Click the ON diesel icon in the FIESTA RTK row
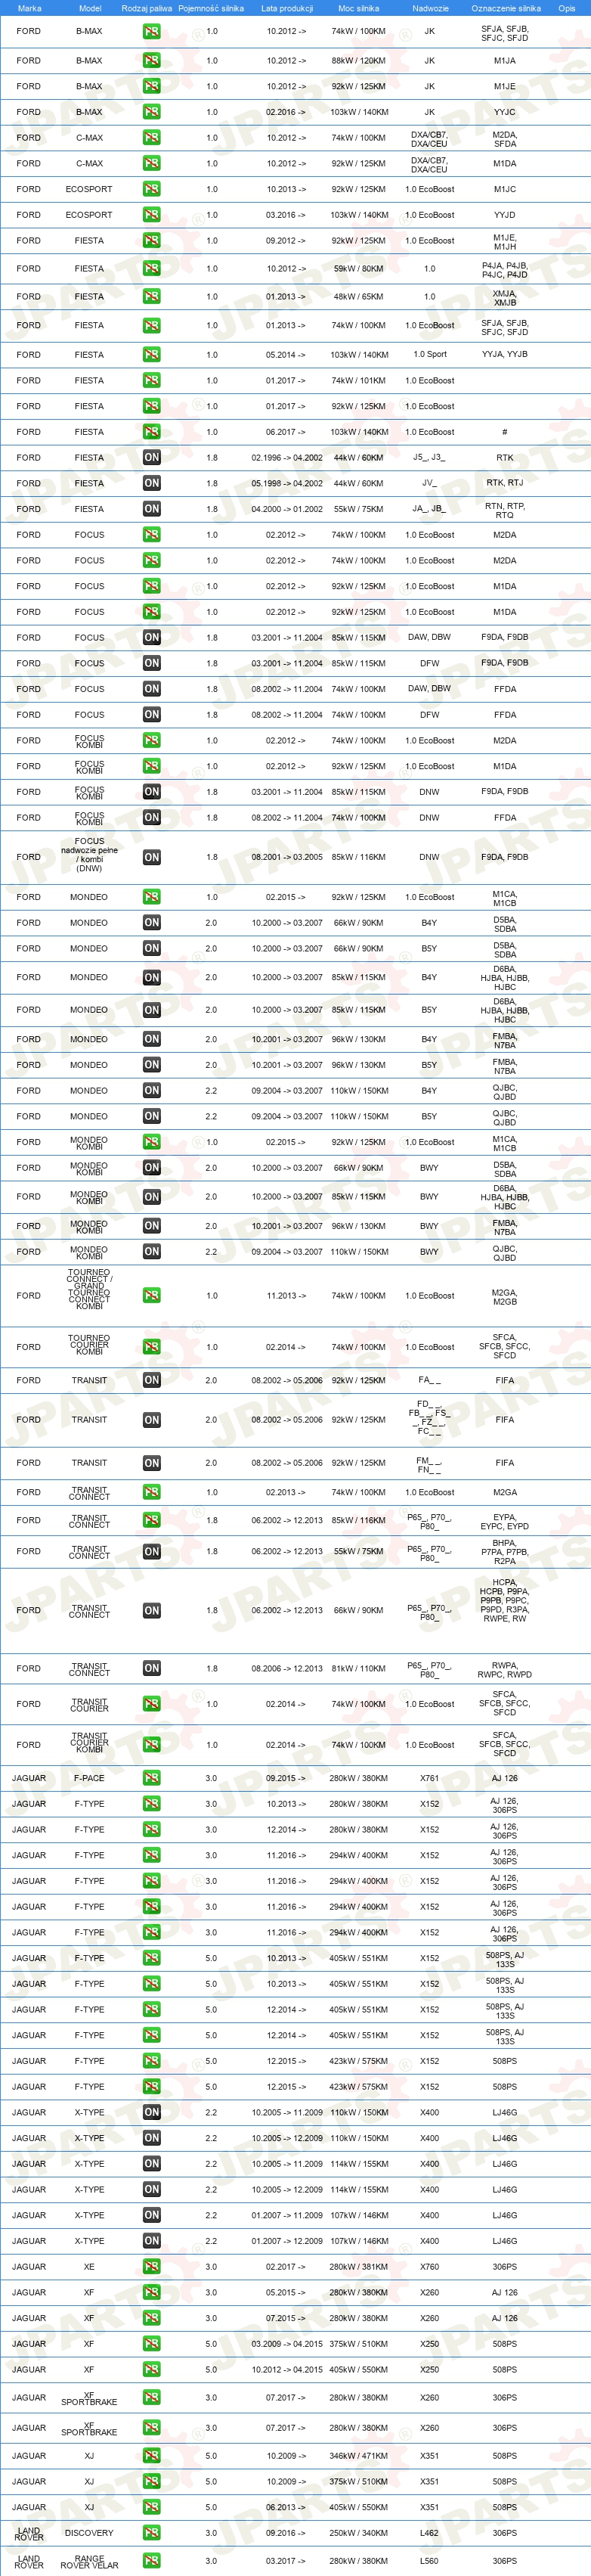 click(x=151, y=457)
